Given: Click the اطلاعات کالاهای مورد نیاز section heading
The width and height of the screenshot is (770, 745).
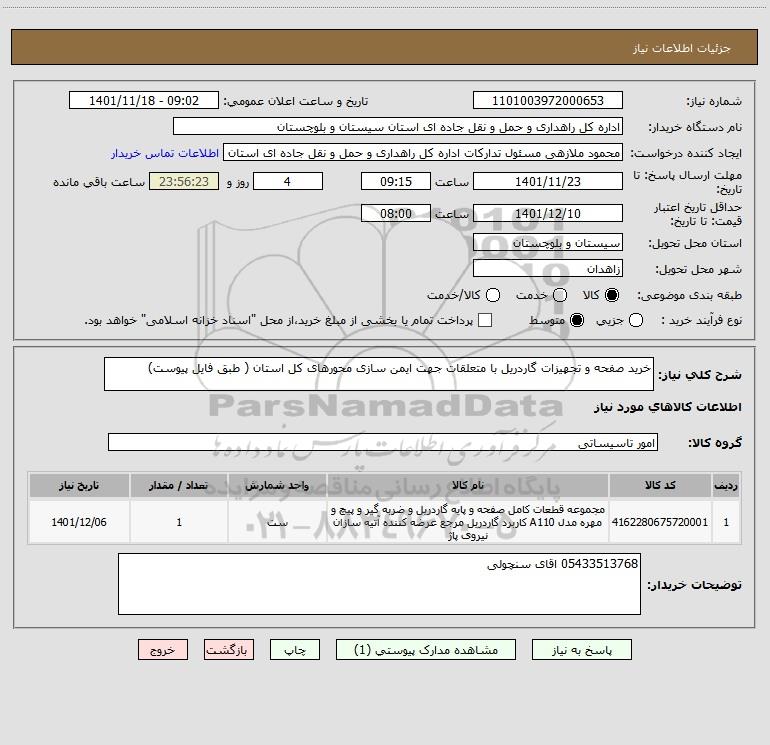Looking at the screenshot, I should tap(667, 407).
